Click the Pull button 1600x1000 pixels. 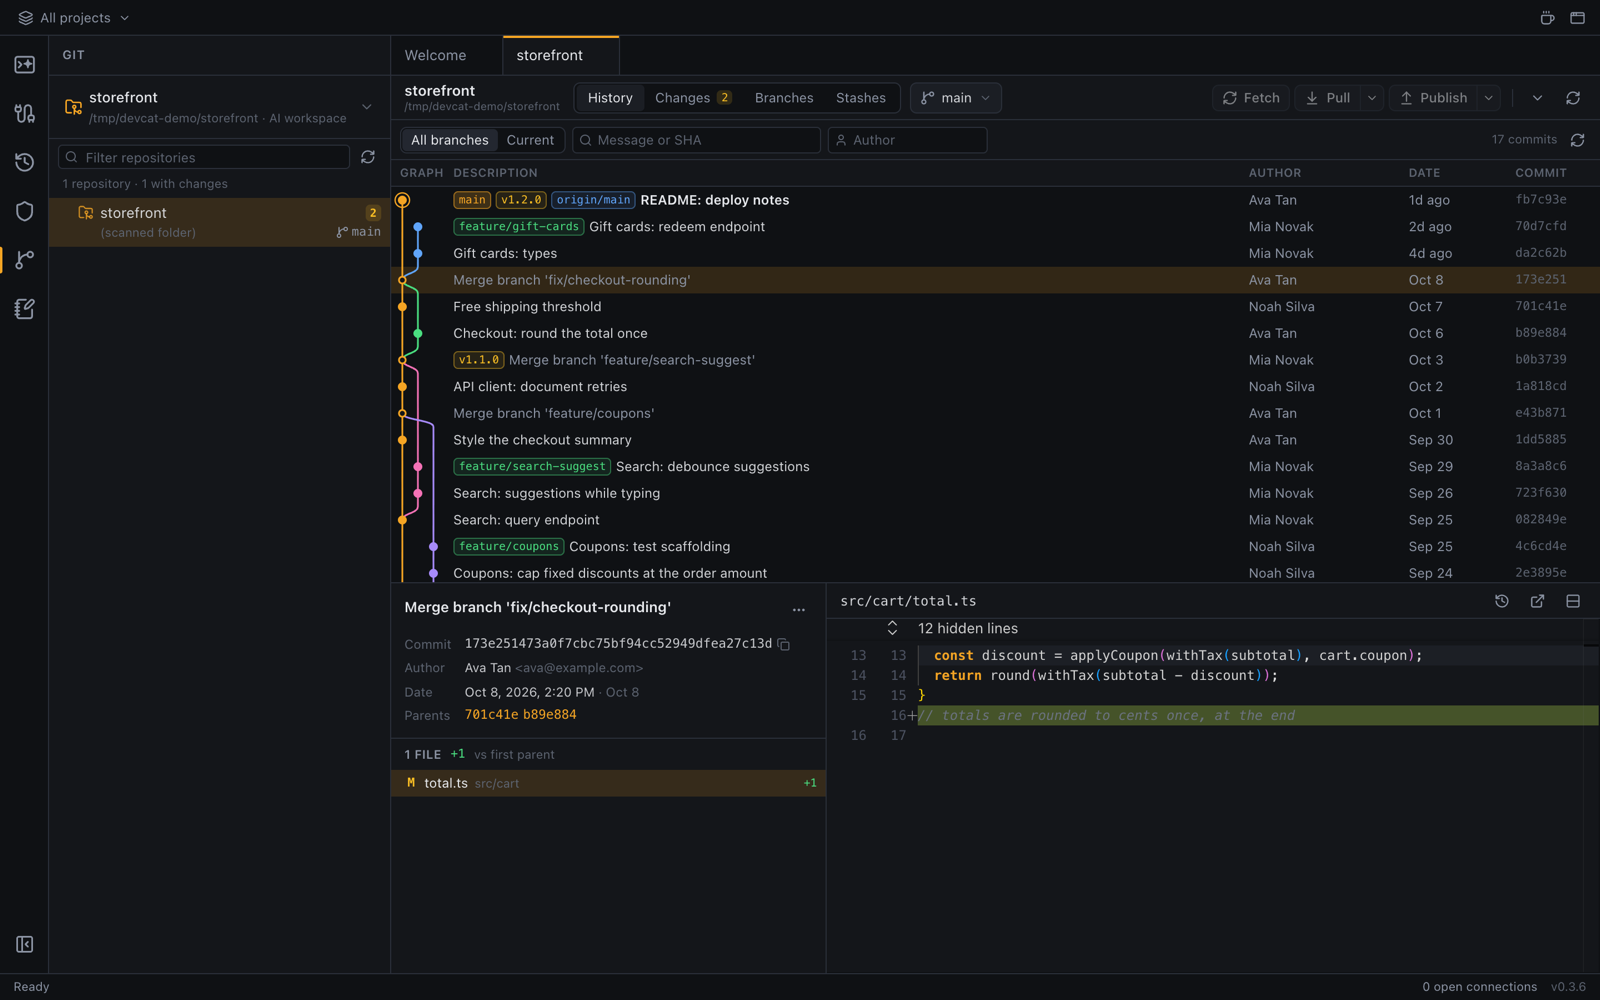pos(1328,98)
